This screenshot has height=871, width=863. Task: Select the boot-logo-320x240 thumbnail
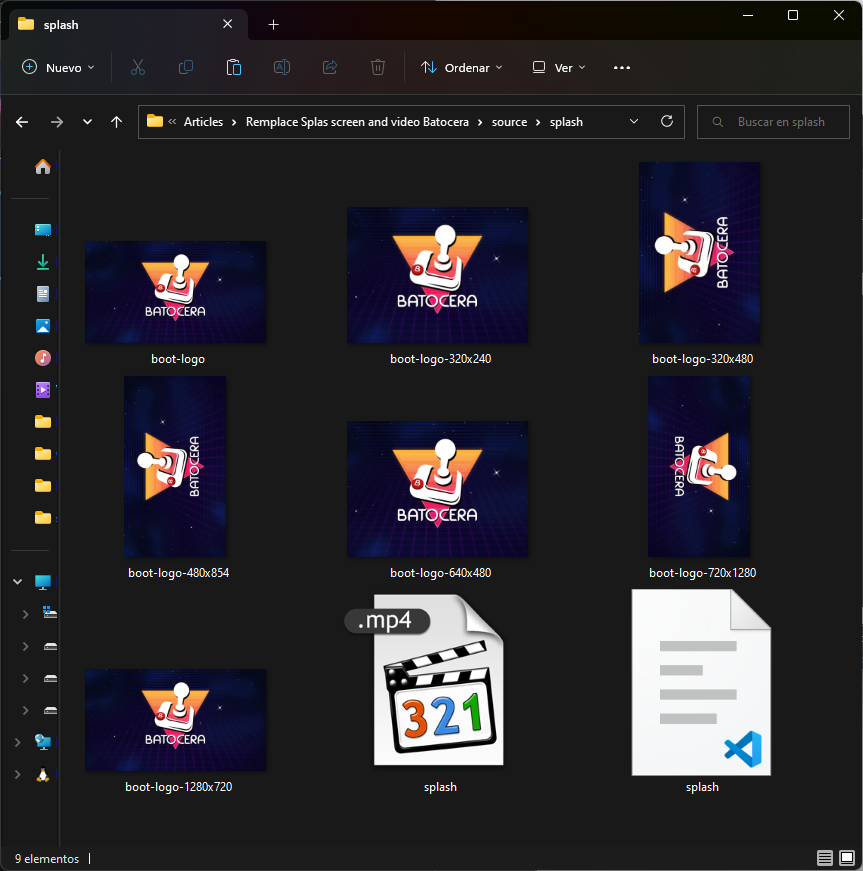tap(438, 275)
